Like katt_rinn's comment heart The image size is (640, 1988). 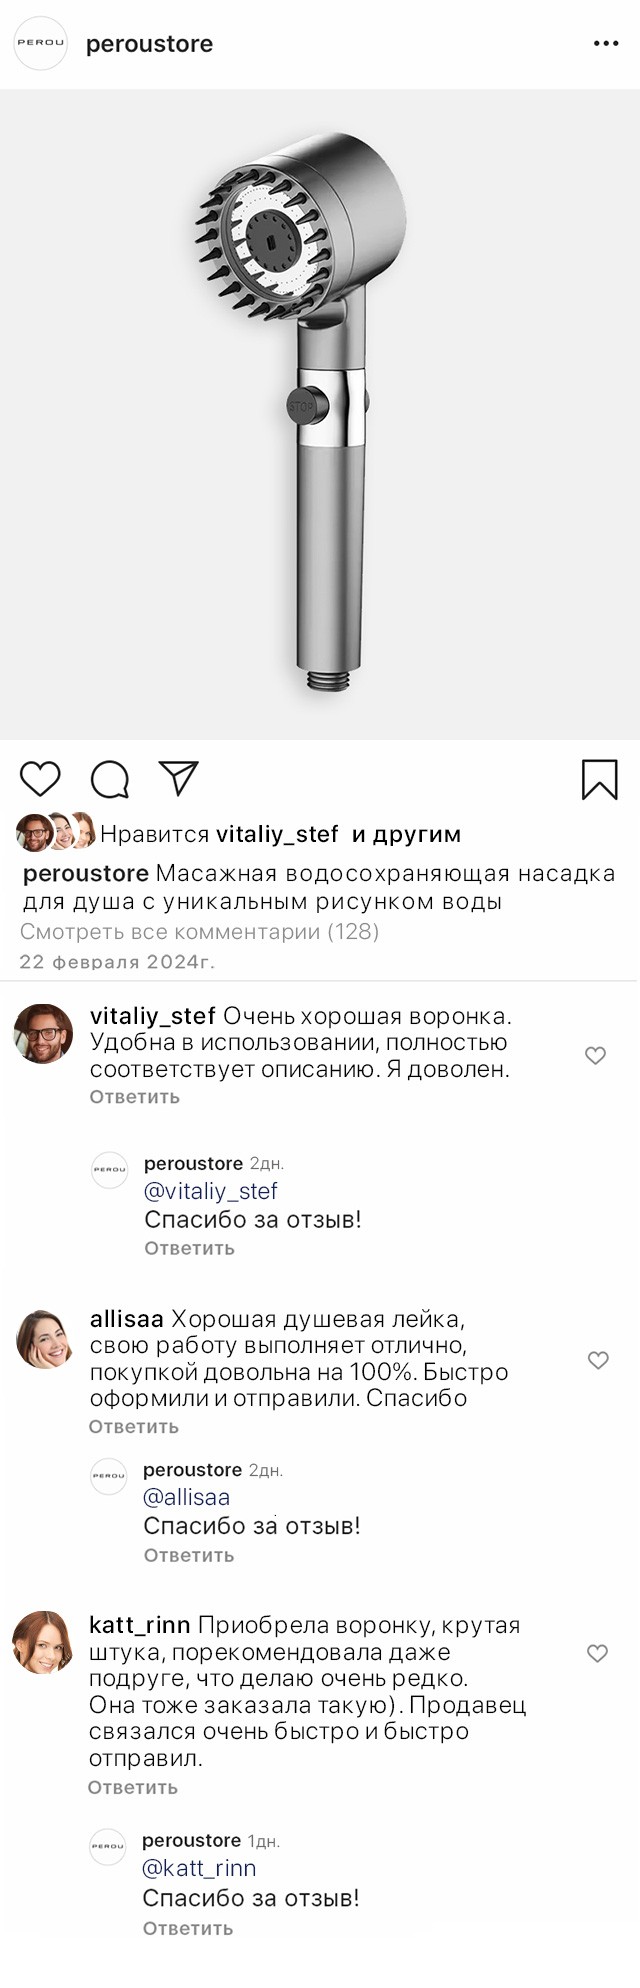[x=597, y=1654]
